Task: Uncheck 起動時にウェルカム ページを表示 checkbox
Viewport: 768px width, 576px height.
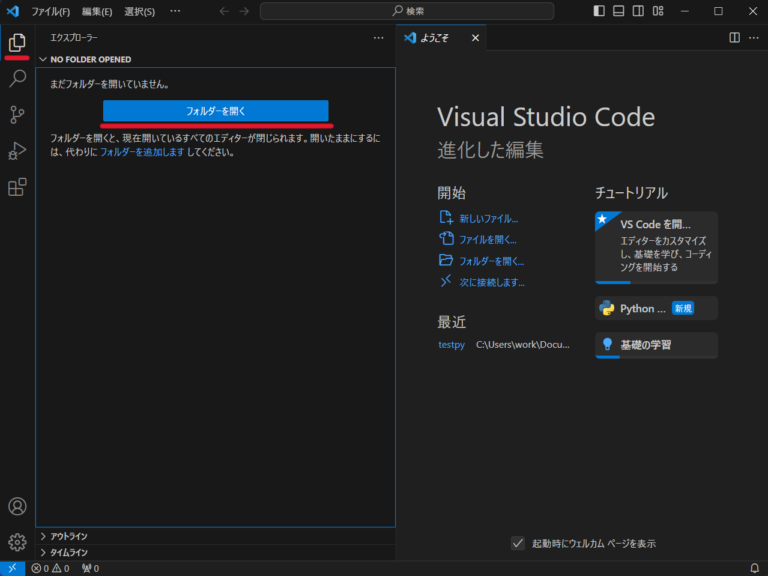Action: pos(518,543)
